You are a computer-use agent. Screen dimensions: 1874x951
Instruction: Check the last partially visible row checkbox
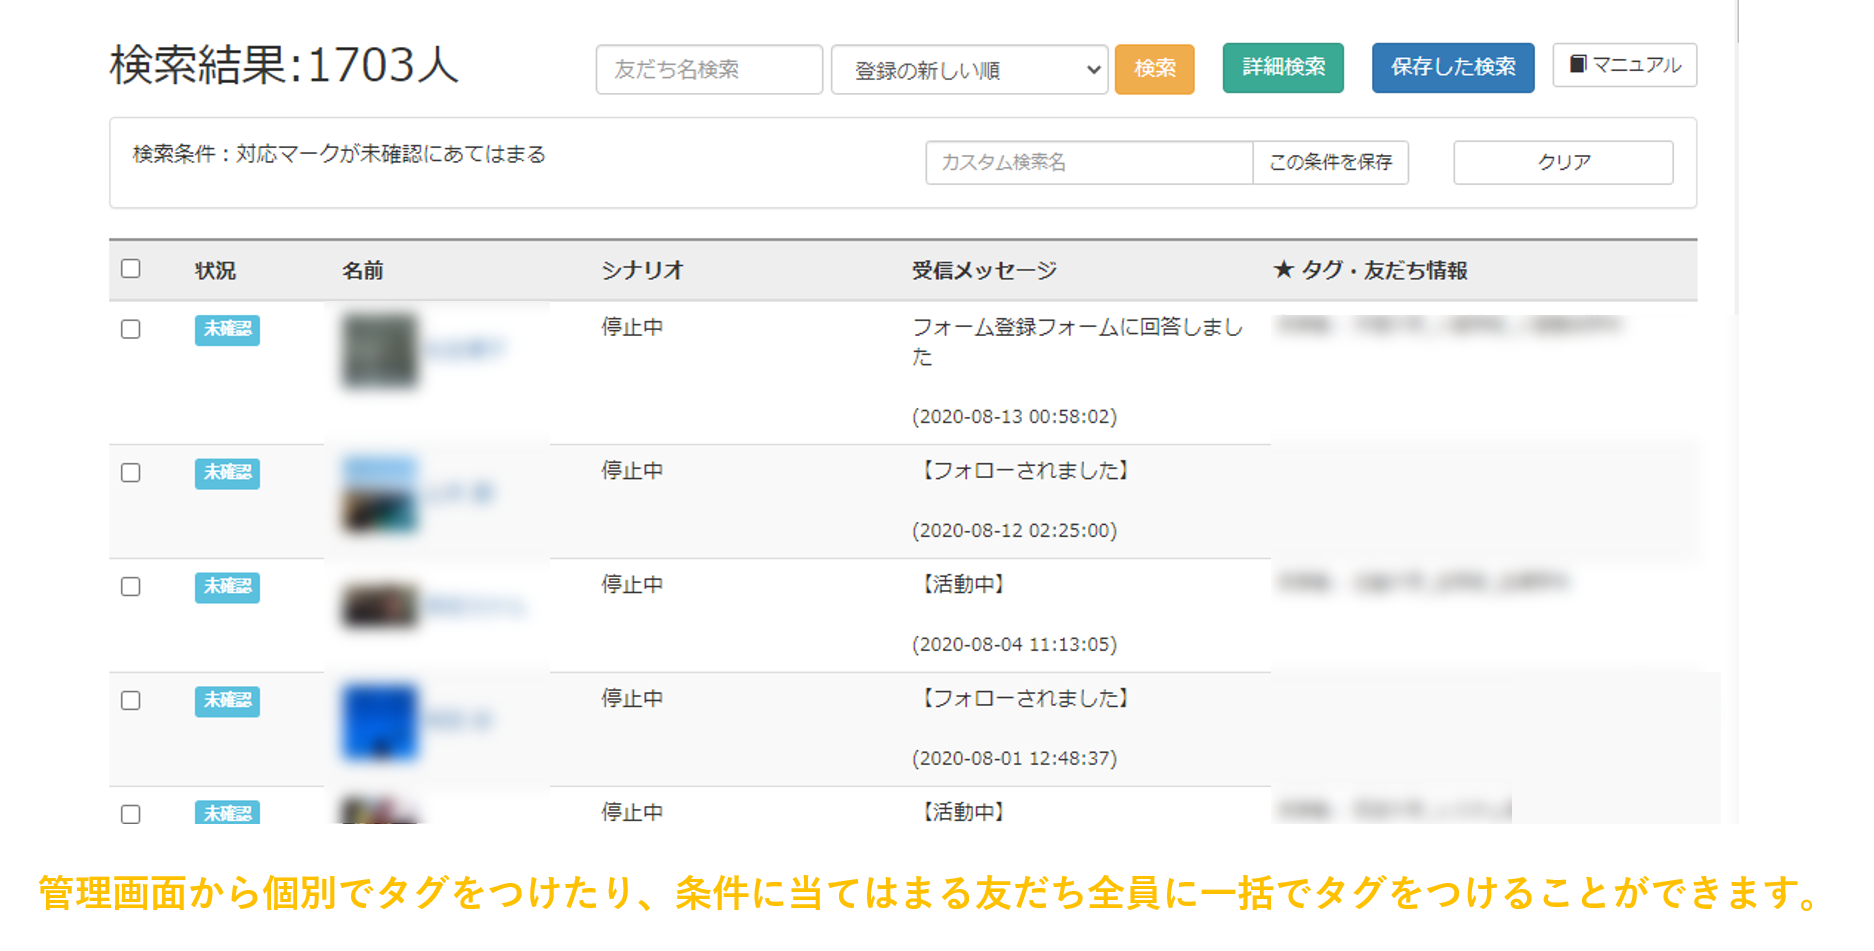coord(131,814)
